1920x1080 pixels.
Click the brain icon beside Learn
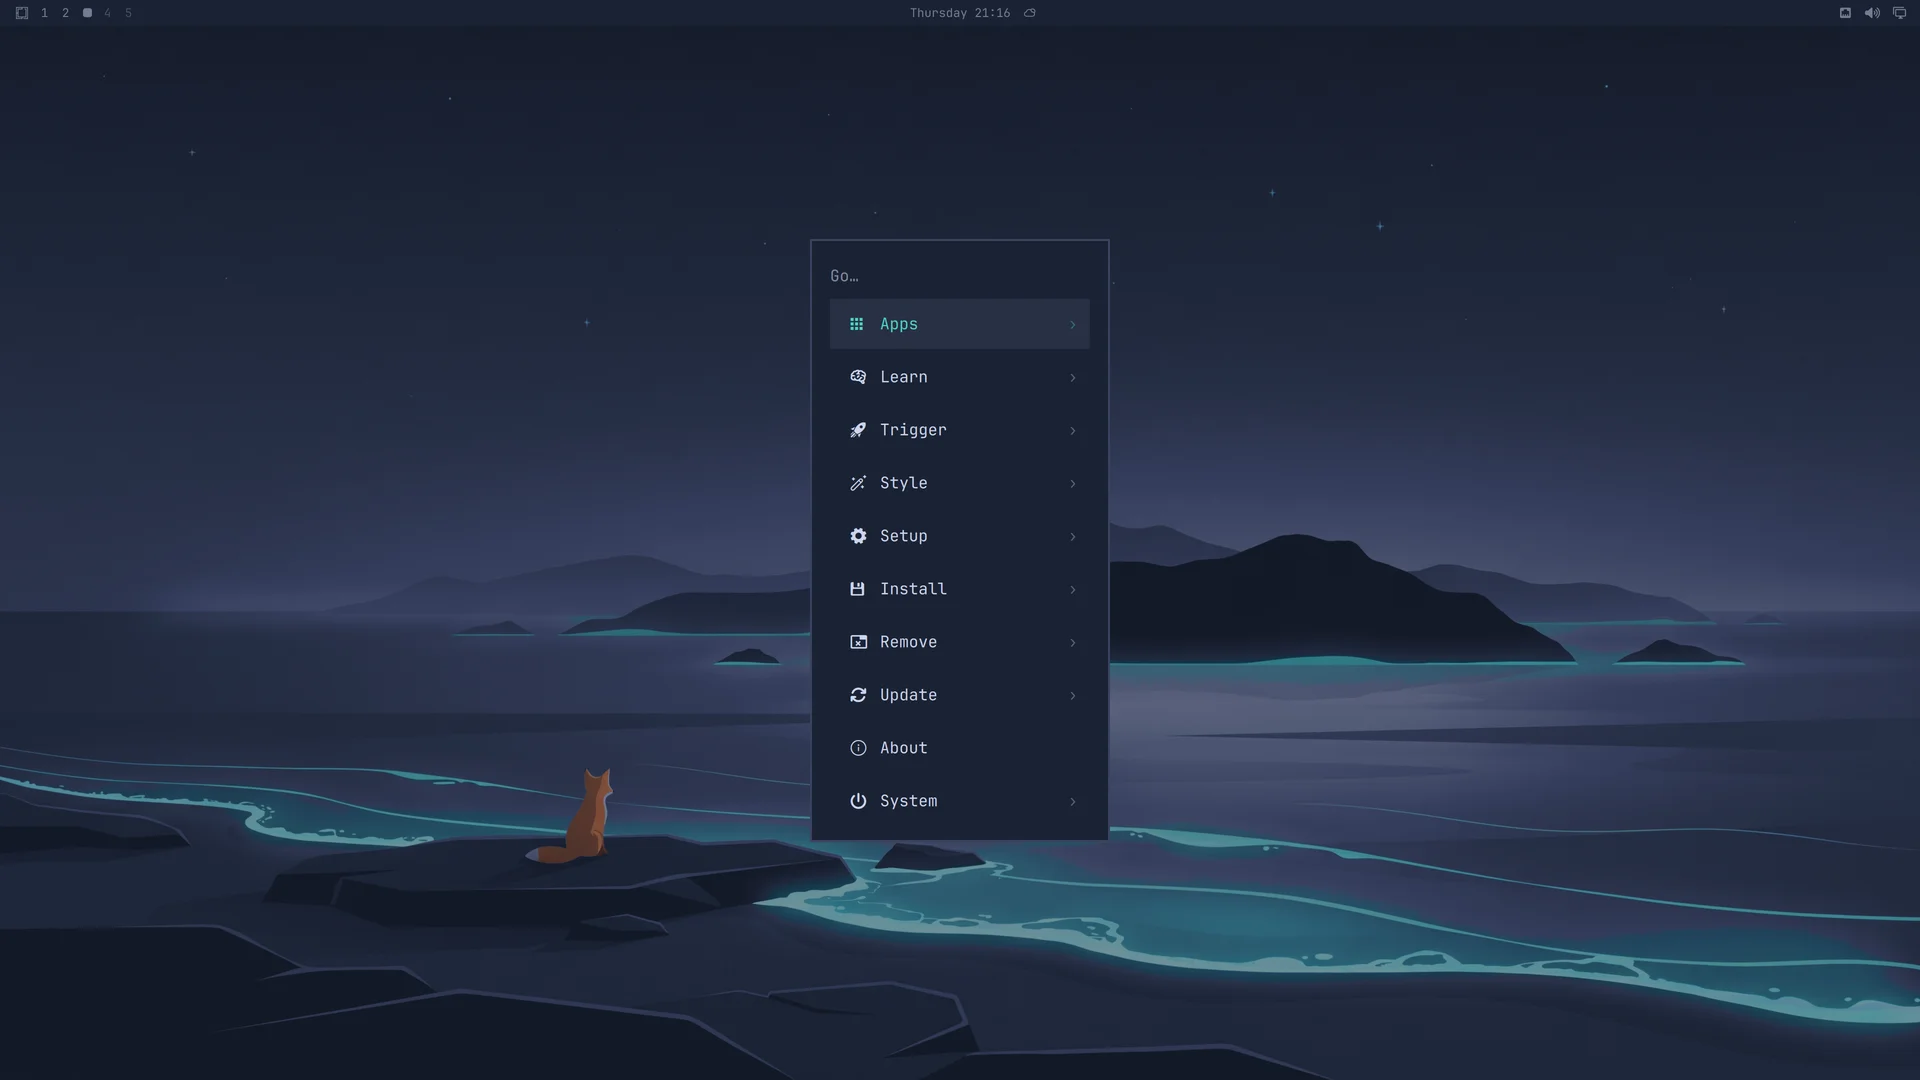pyautogui.click(x=858, y=377)
